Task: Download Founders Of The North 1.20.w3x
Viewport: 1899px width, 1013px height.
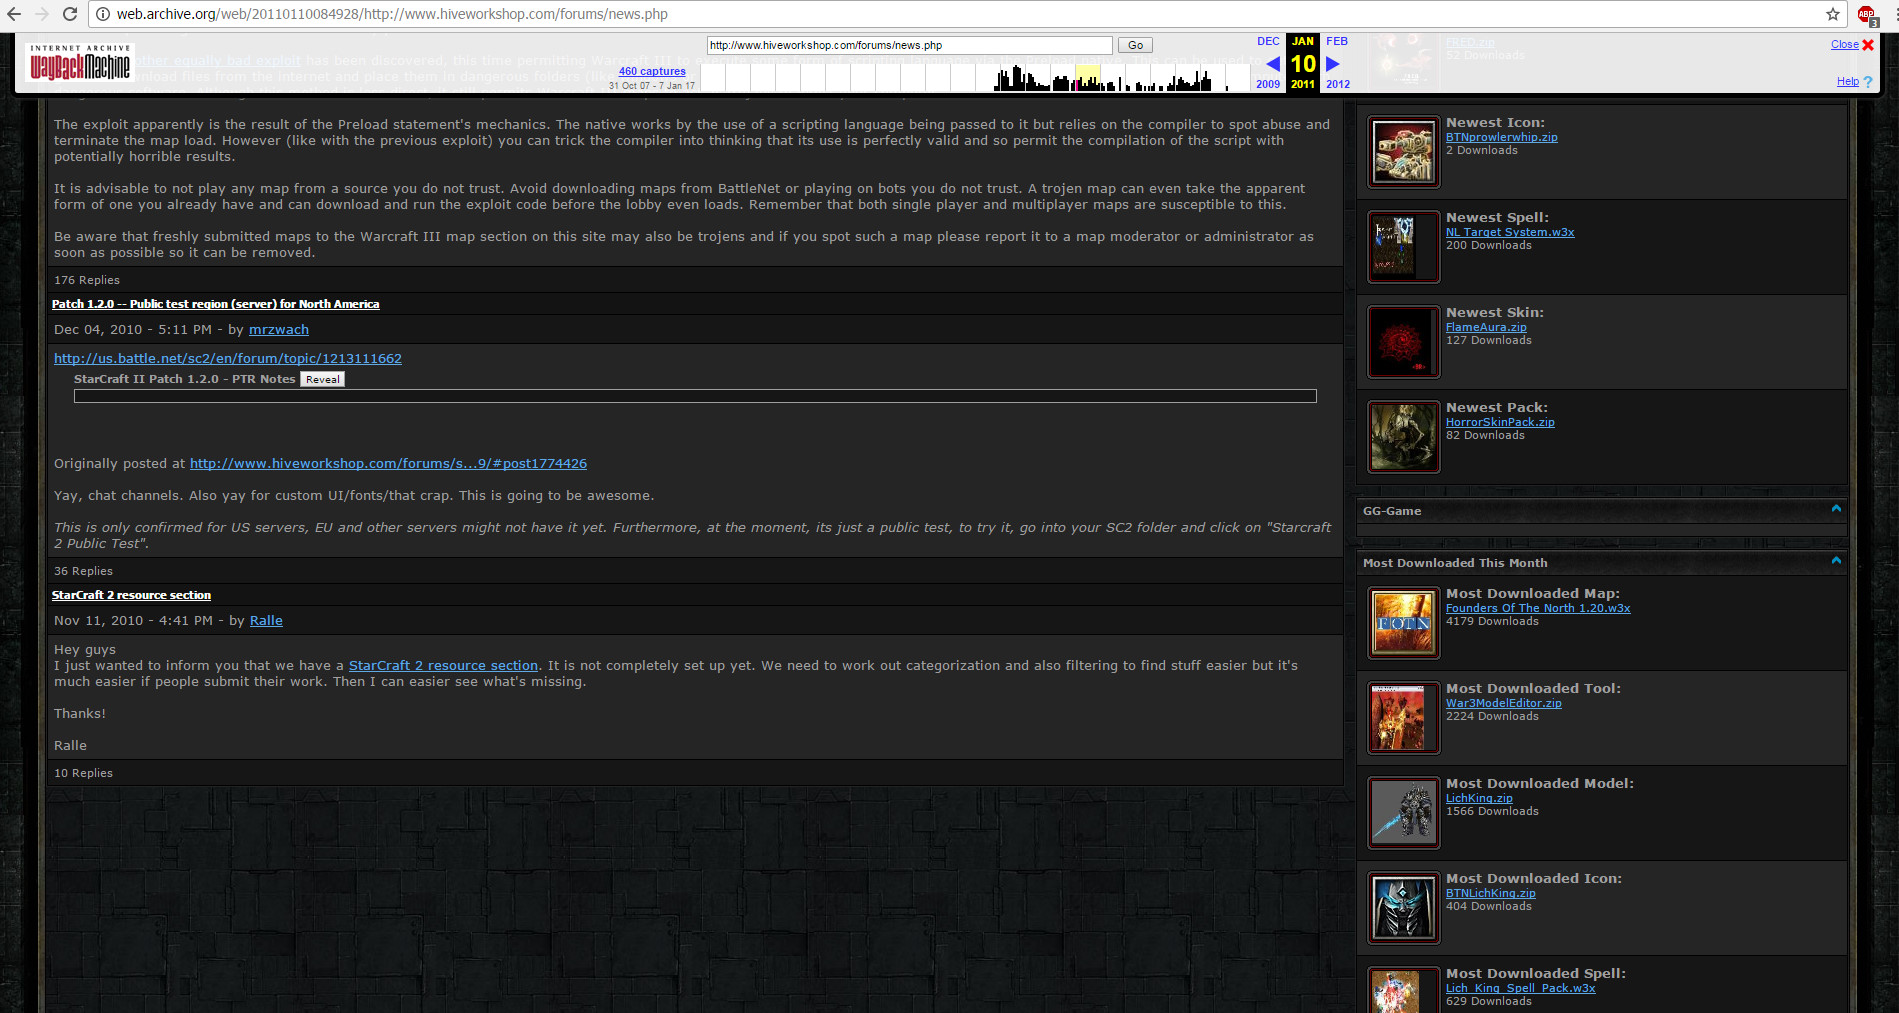Action: coord(1538,609)
